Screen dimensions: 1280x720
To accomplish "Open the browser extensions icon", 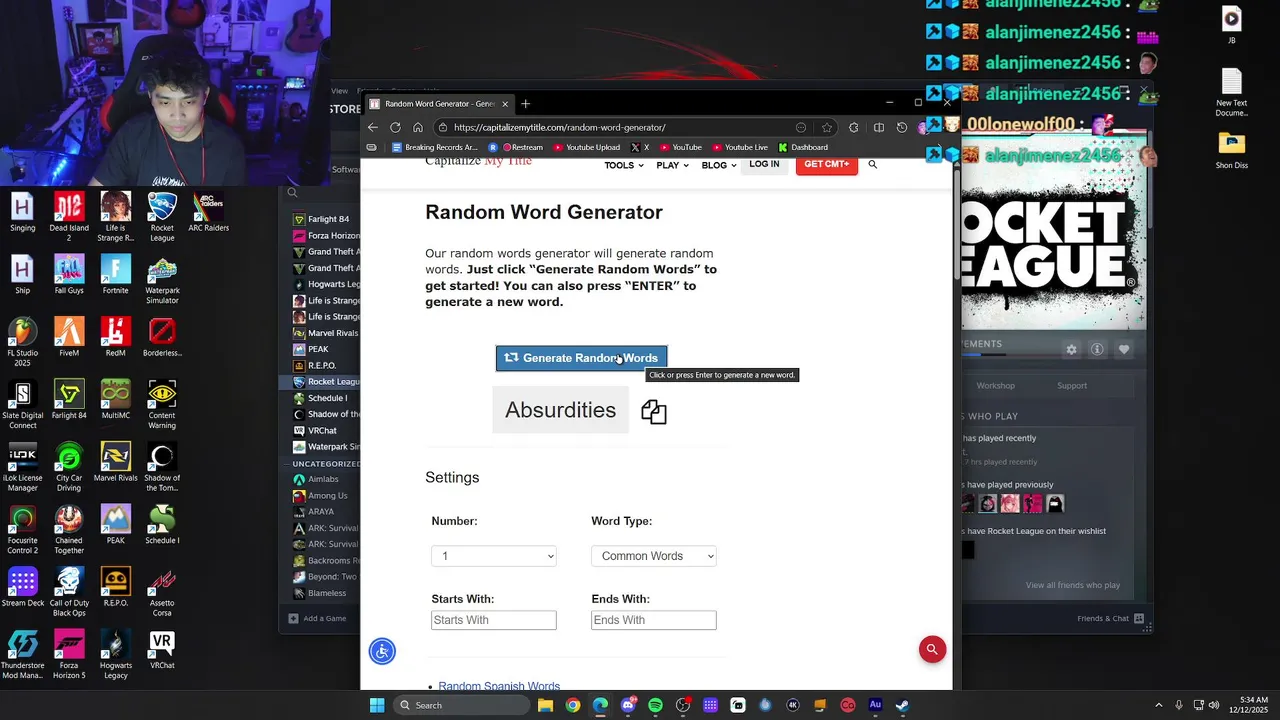I will (x=853, y=127).
